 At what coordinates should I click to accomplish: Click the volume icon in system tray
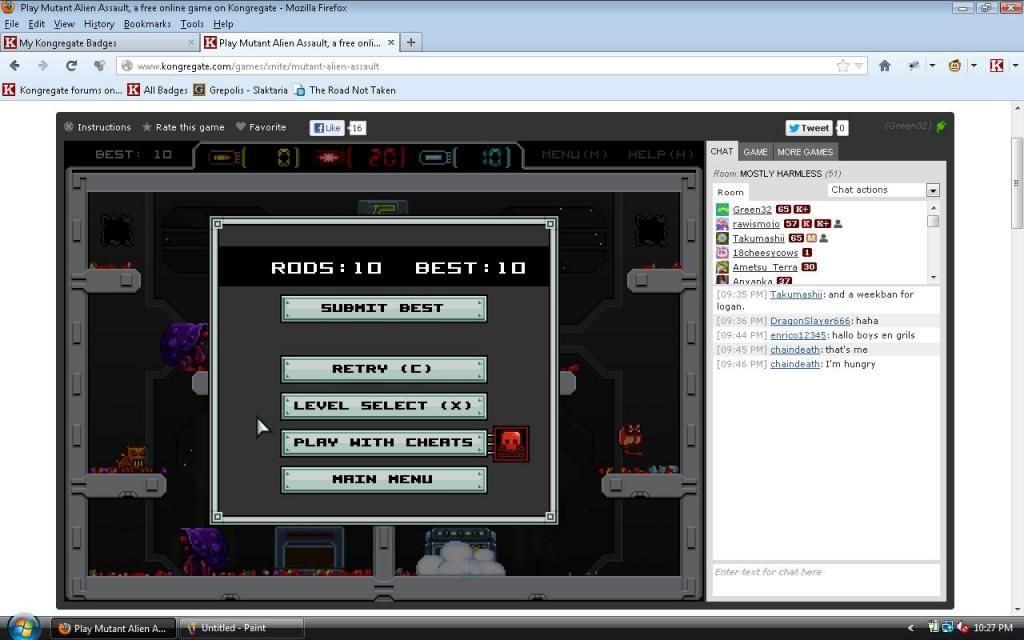click(x=963, y=628)
